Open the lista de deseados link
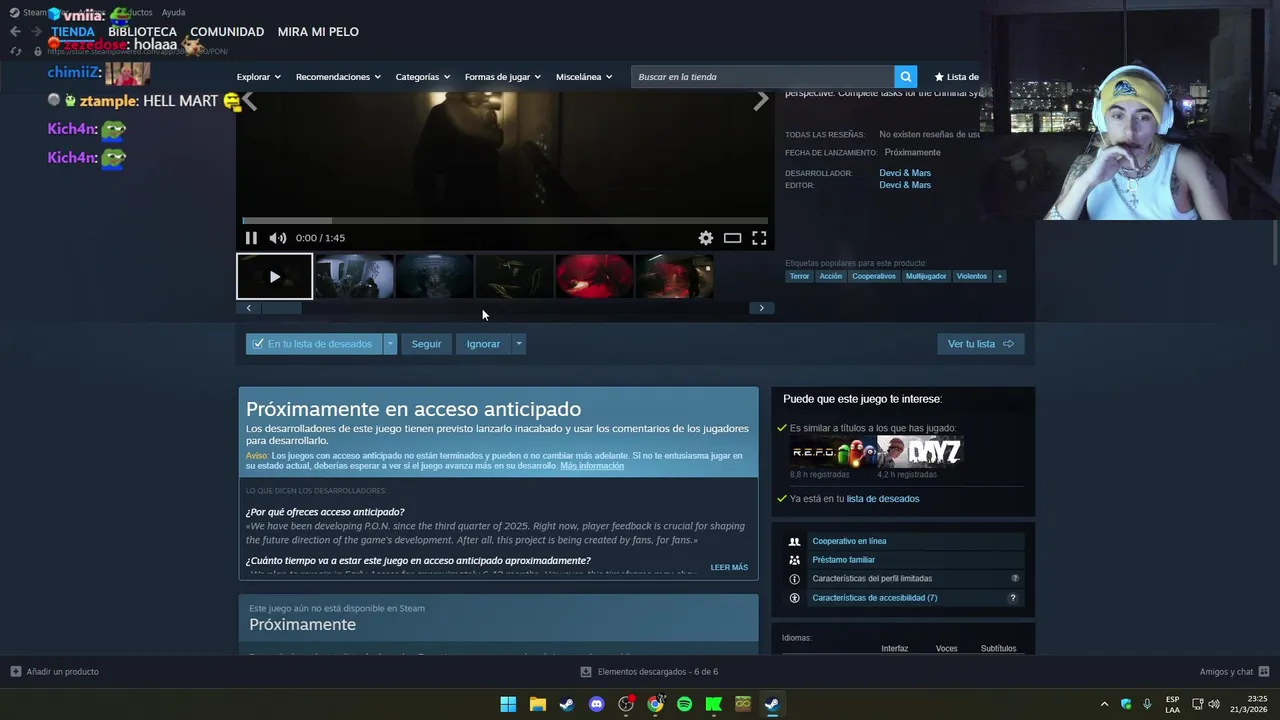This screenshot has width=1280, height=720. pyautogui.click(x=883, y=499)
